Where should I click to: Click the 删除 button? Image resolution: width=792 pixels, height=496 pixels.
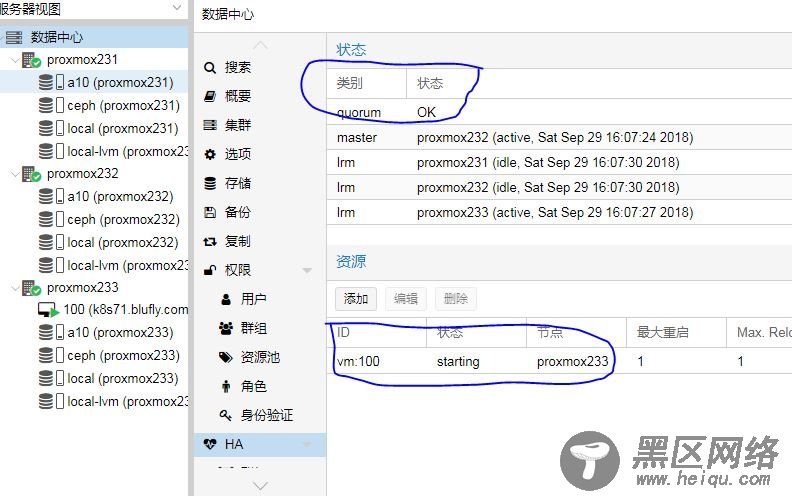(456, 299)
